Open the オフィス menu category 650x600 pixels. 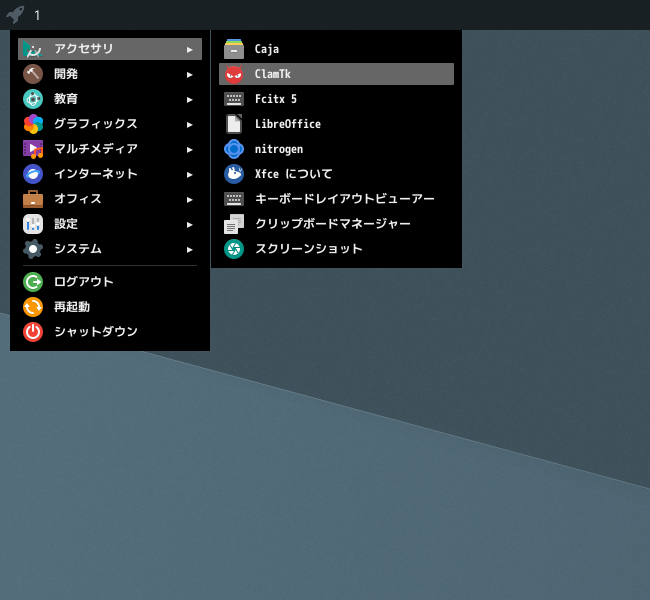(110, 199)
